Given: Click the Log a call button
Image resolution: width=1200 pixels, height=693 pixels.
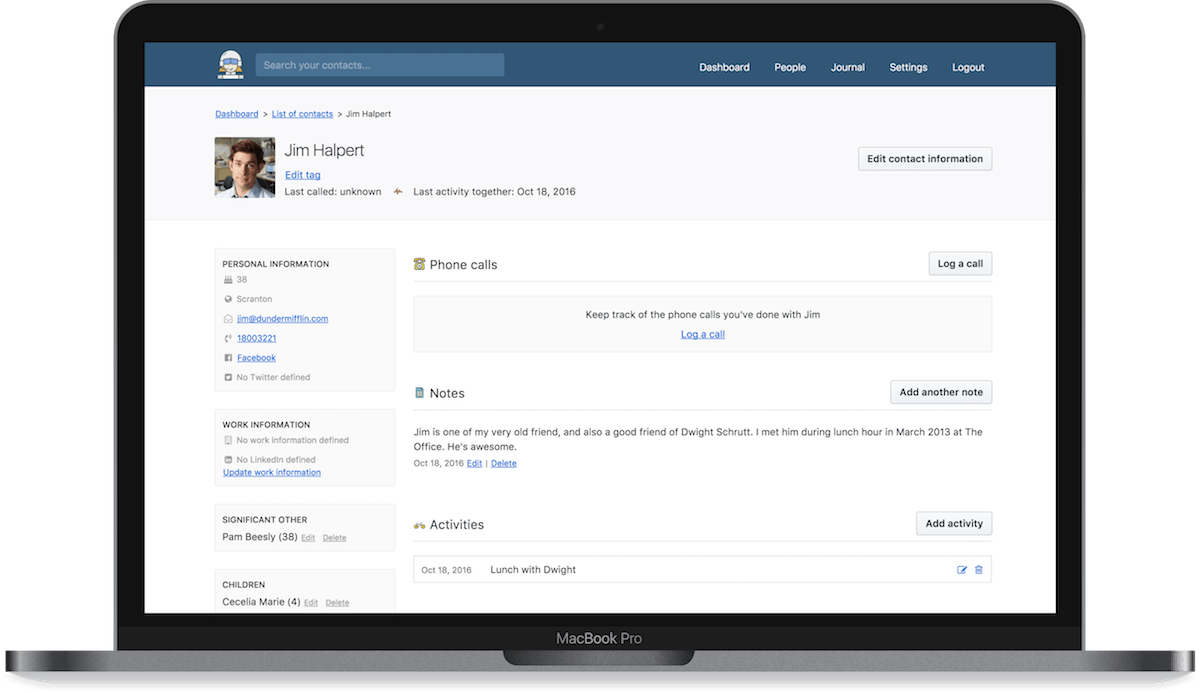Looking at the screenshot, I should click(x=960, y=264).
